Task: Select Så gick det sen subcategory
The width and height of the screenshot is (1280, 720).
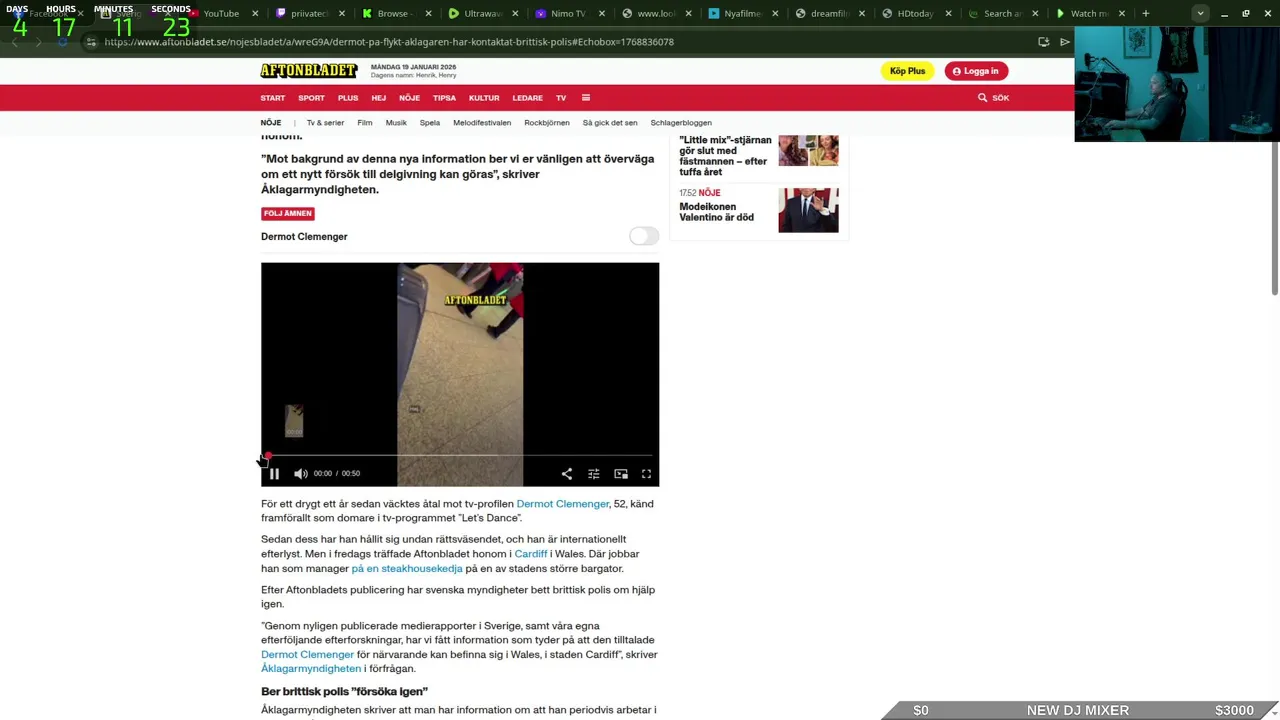Action: (x=610, y=123)
